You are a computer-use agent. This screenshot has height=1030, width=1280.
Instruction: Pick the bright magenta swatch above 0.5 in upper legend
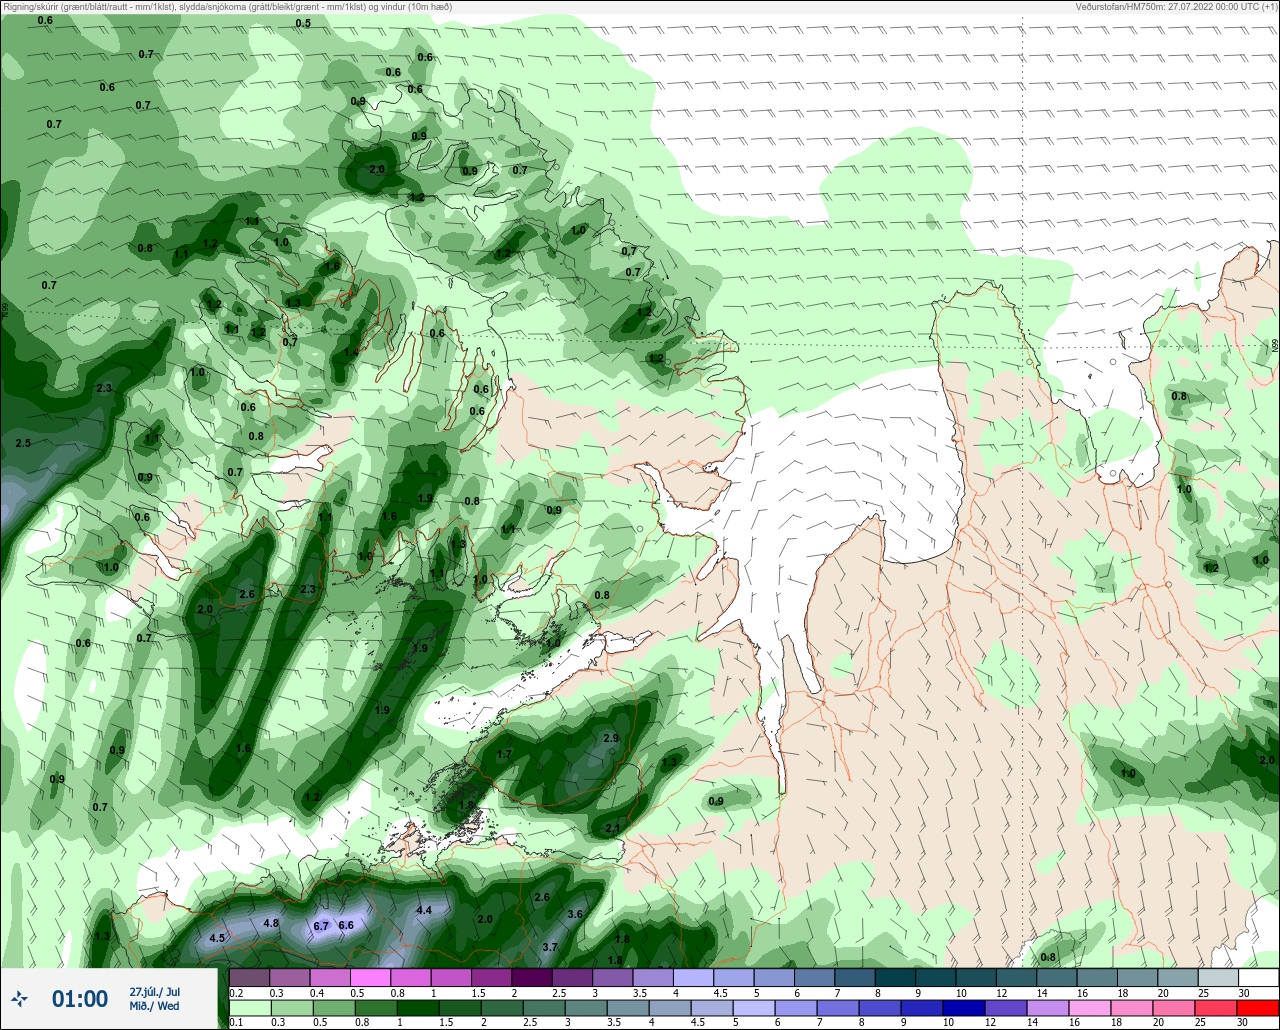(370, 977)
